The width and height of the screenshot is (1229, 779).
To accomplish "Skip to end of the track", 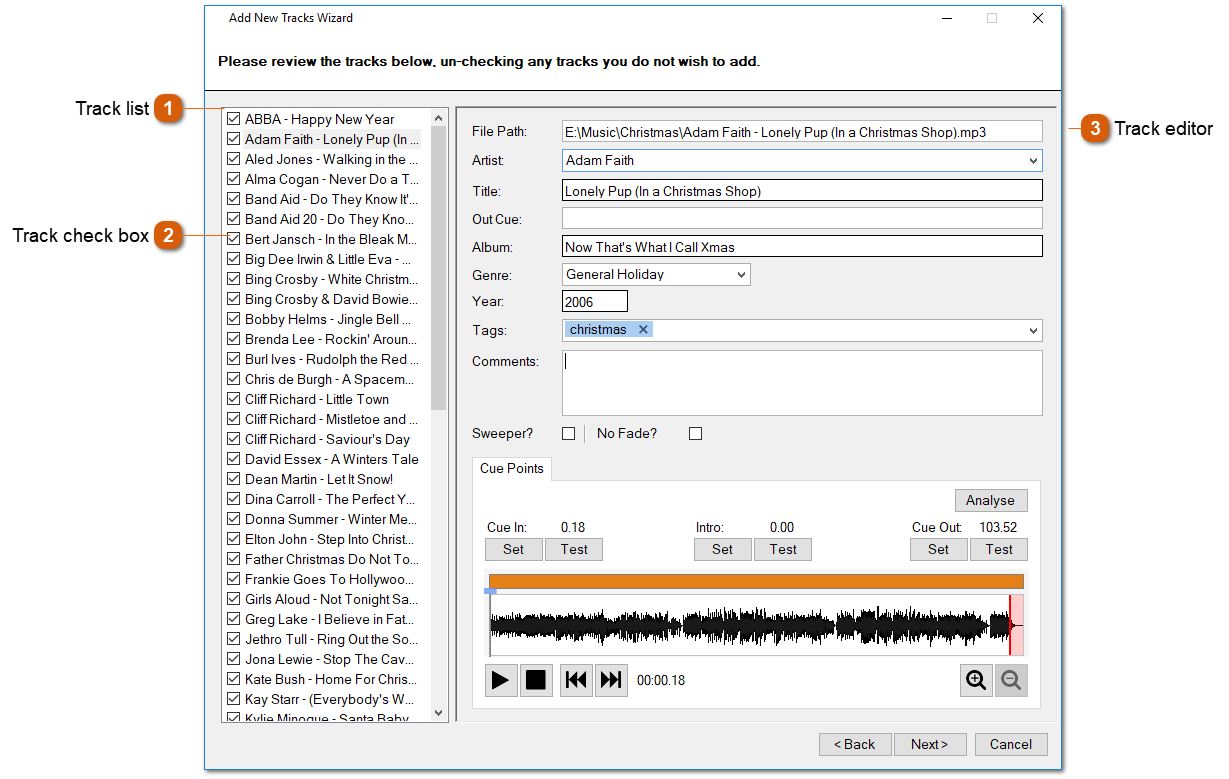I will coord(611,680).
